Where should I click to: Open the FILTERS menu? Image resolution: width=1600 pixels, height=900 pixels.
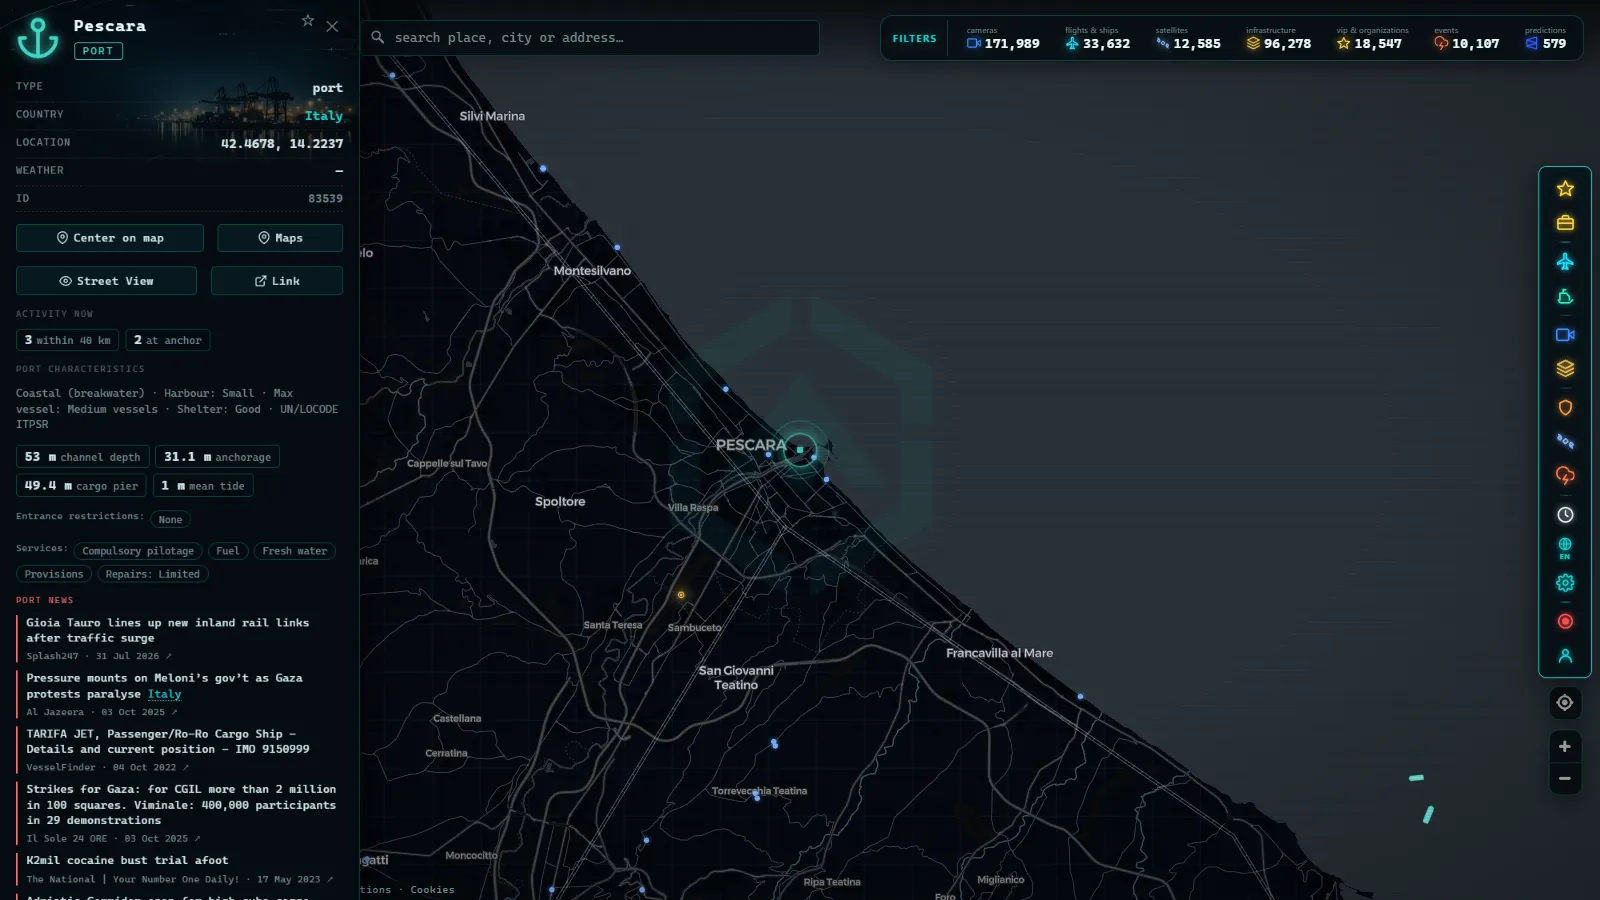(x=914, y=39)
